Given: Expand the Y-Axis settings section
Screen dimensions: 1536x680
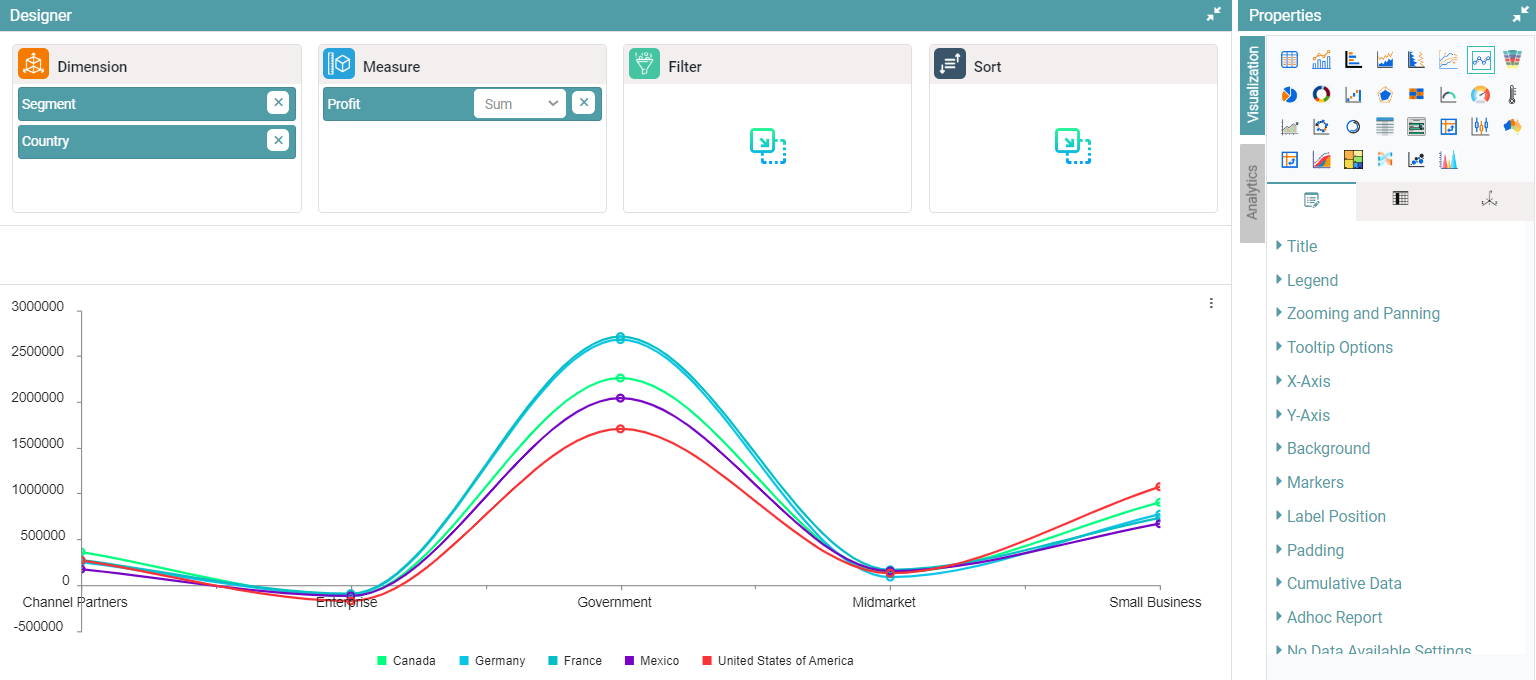Looking at the screenshot, I should point(1307,415).
